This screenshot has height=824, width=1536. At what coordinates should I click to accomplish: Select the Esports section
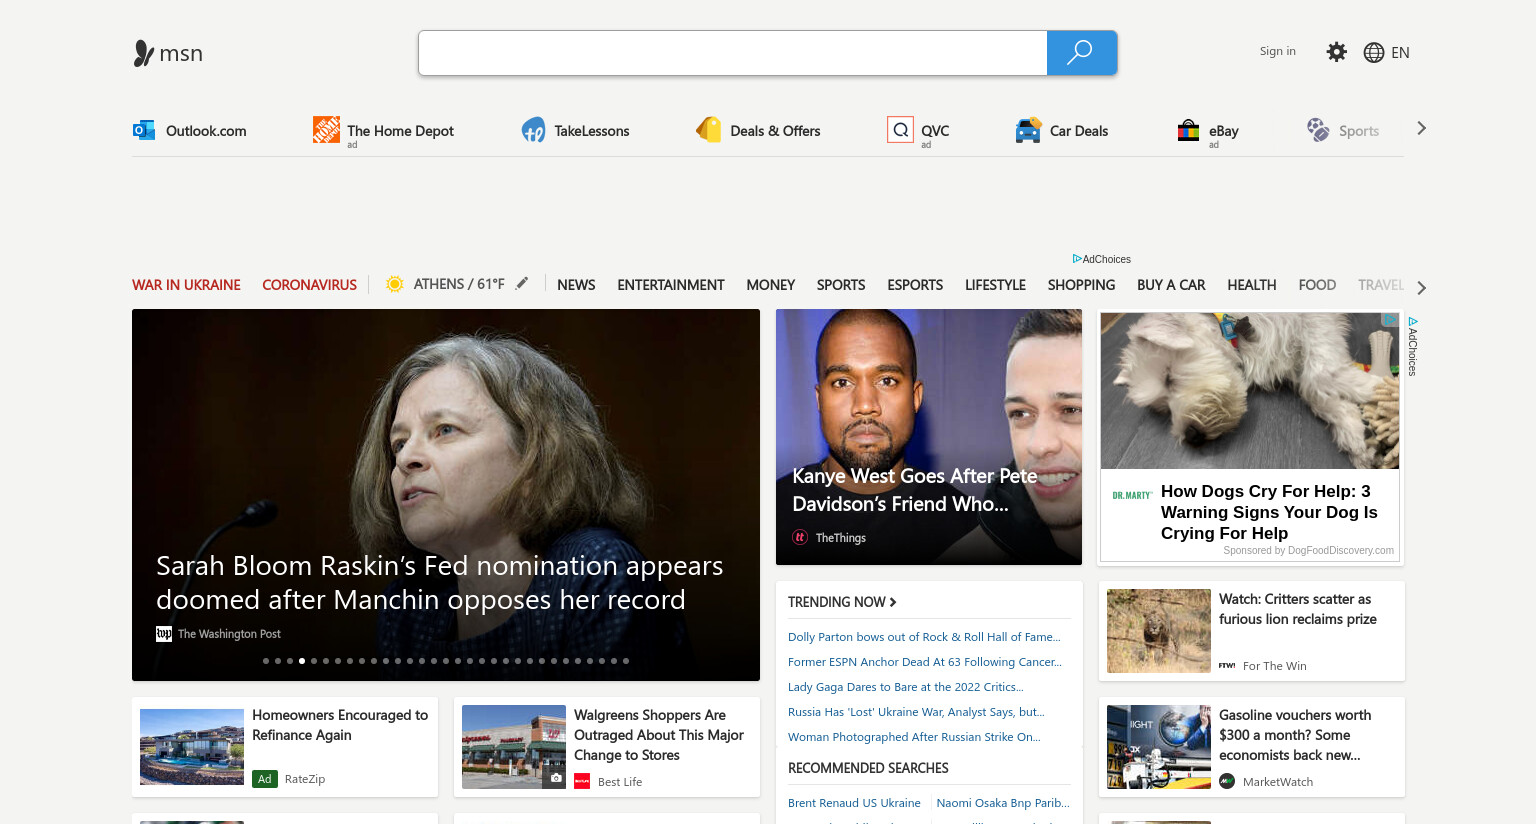[x=915, y=285]
